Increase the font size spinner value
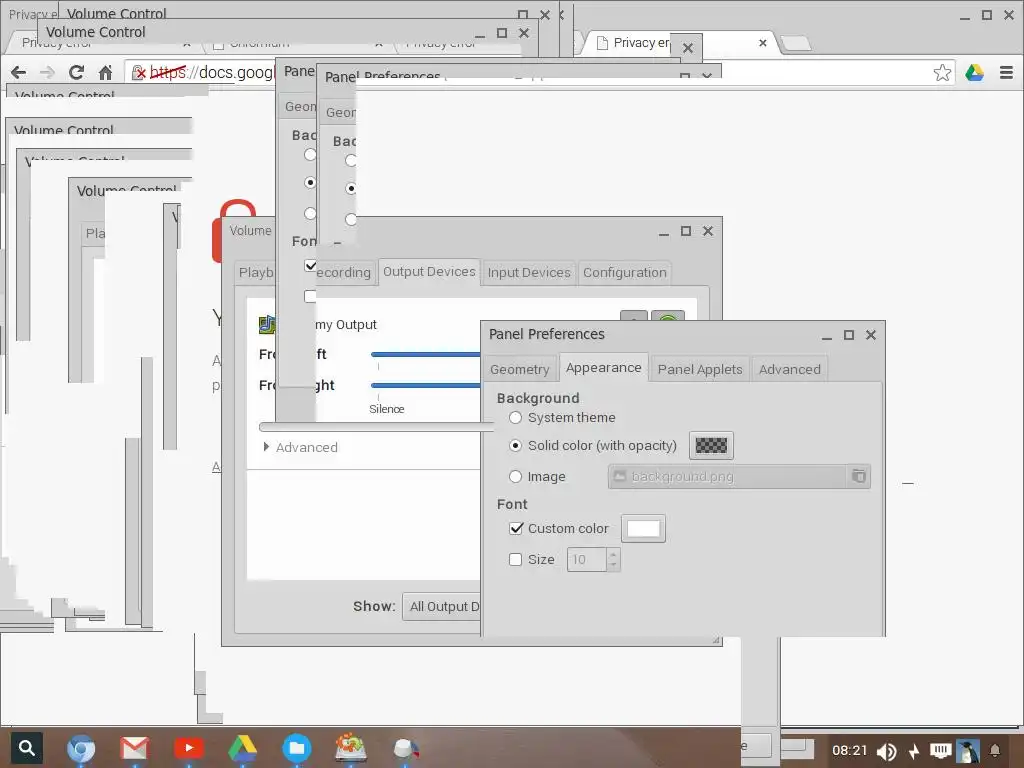The image size is (1024, 768). (613, 554)
